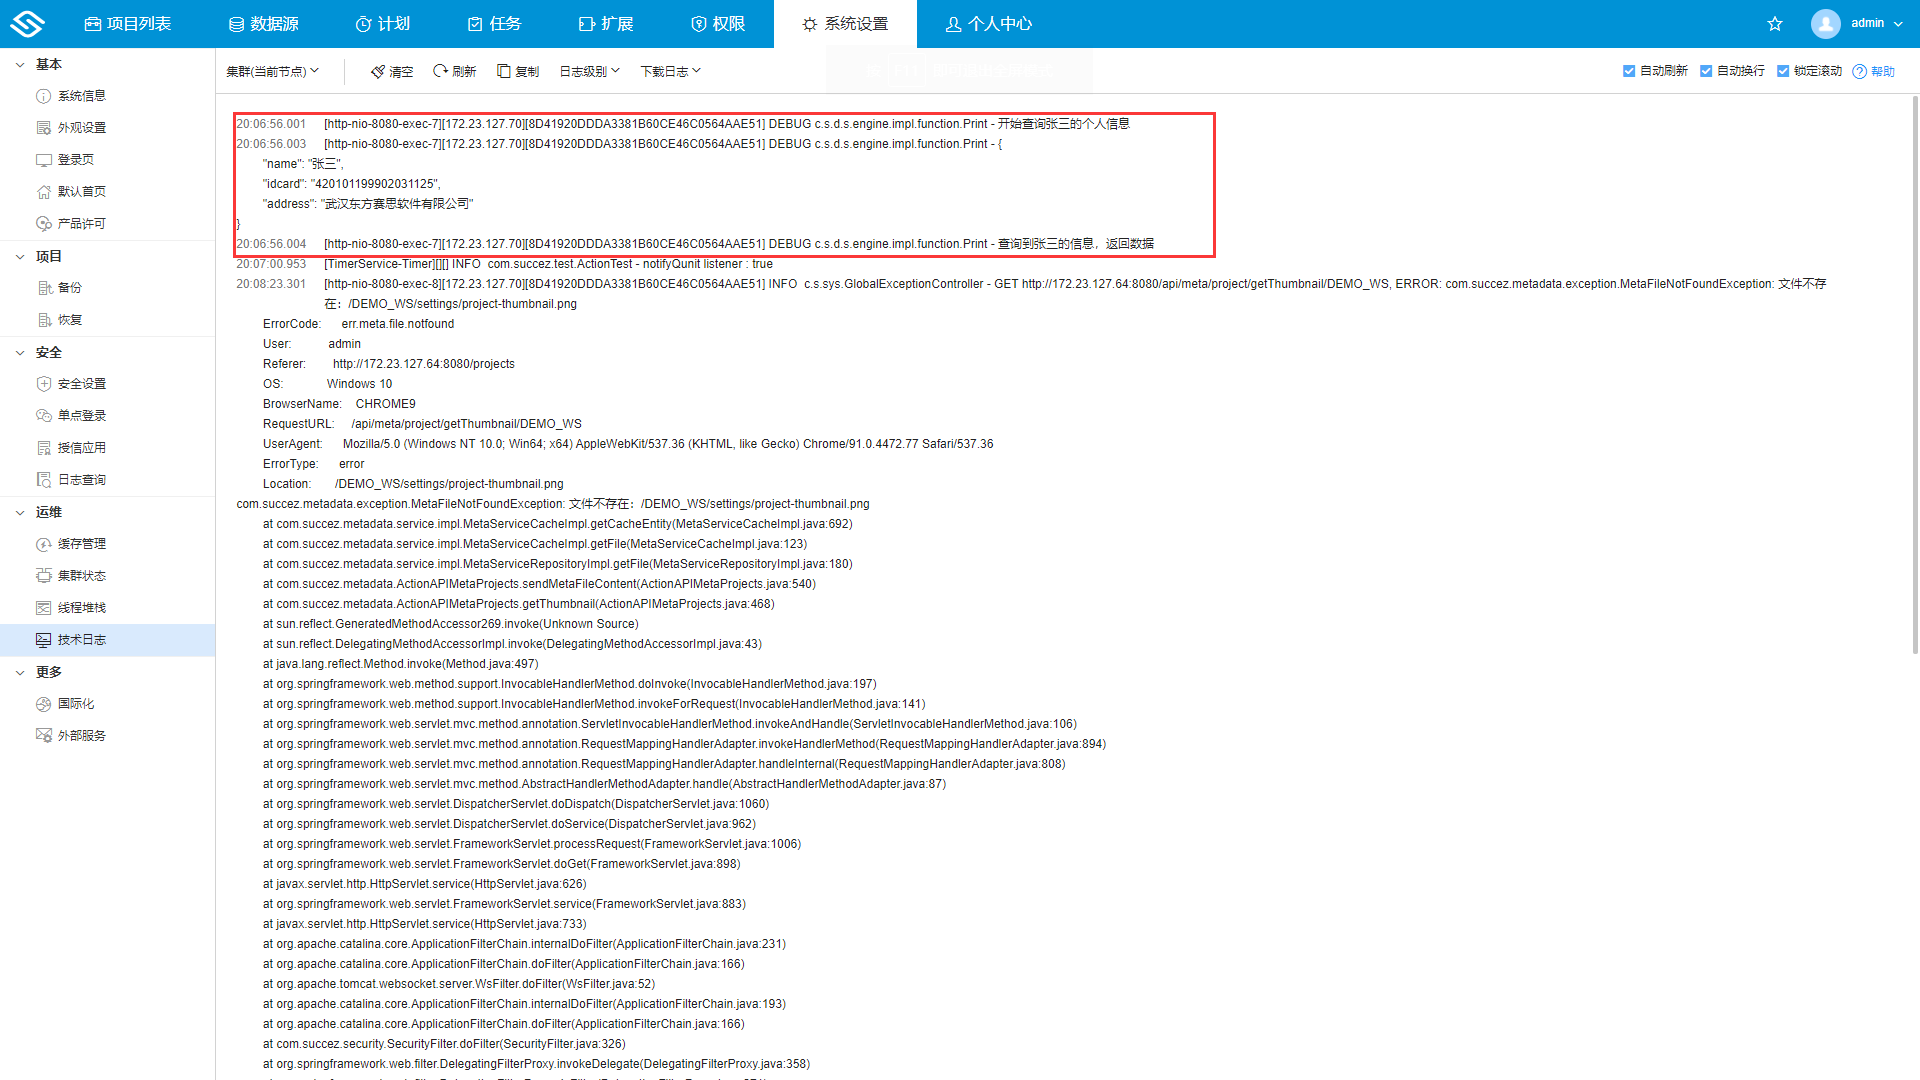Viewport: 1920px width, 1080px height.
Task: Open 线程堆栈 thread stack in the sidebar
Action: coord(81,608)
